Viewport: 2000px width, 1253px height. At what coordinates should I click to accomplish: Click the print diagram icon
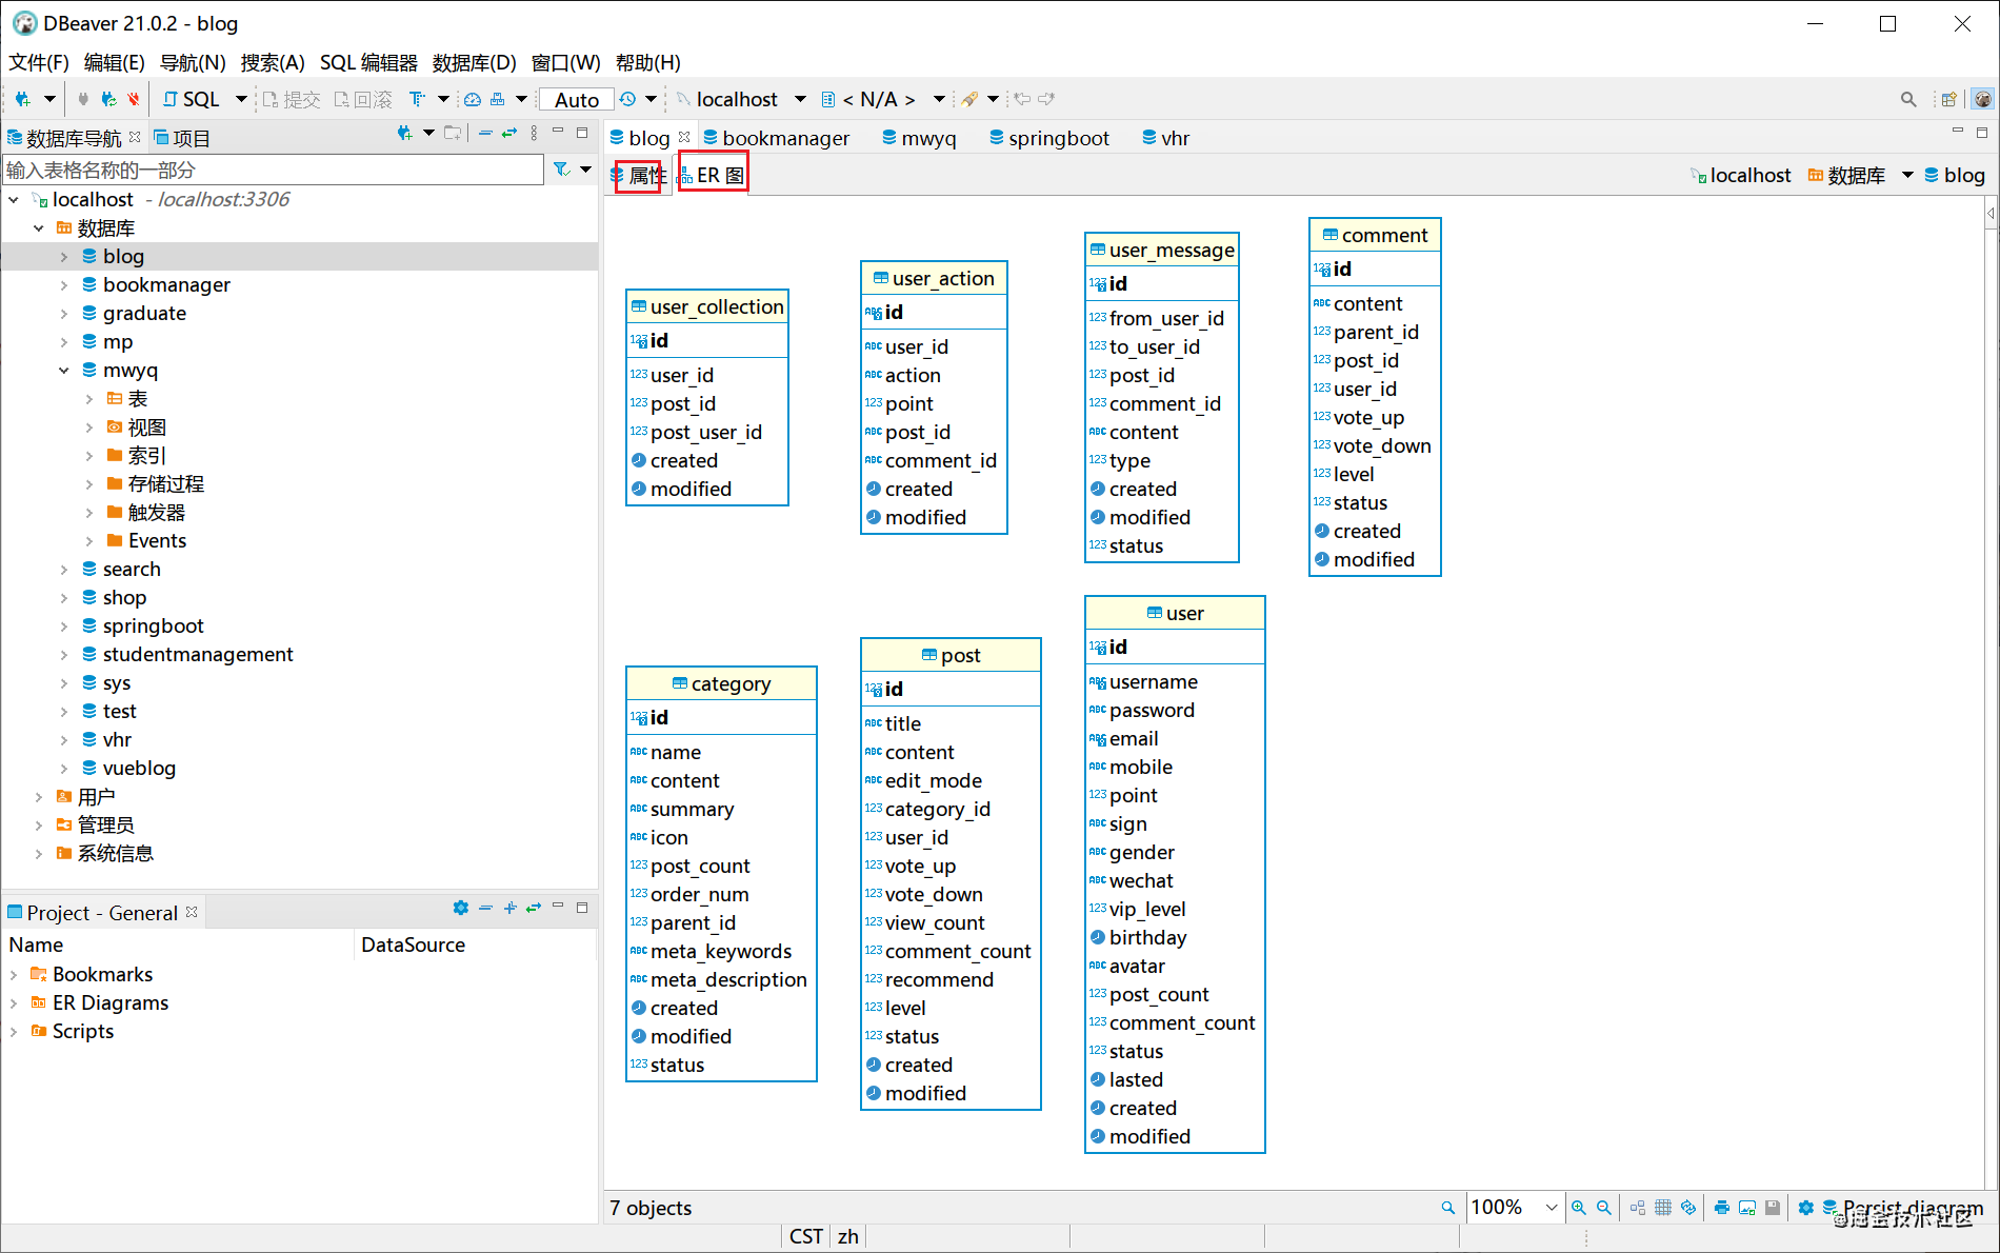(x=1721, y=1207)
